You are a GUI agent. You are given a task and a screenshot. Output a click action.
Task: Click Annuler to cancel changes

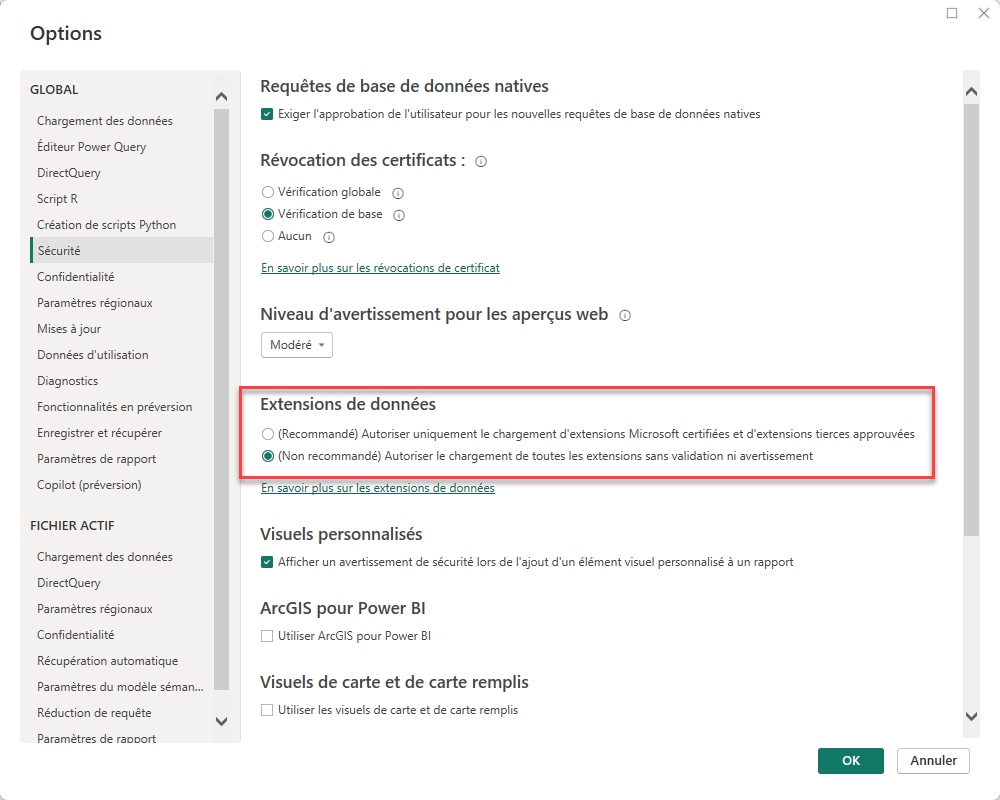click(x=933, y=760)
